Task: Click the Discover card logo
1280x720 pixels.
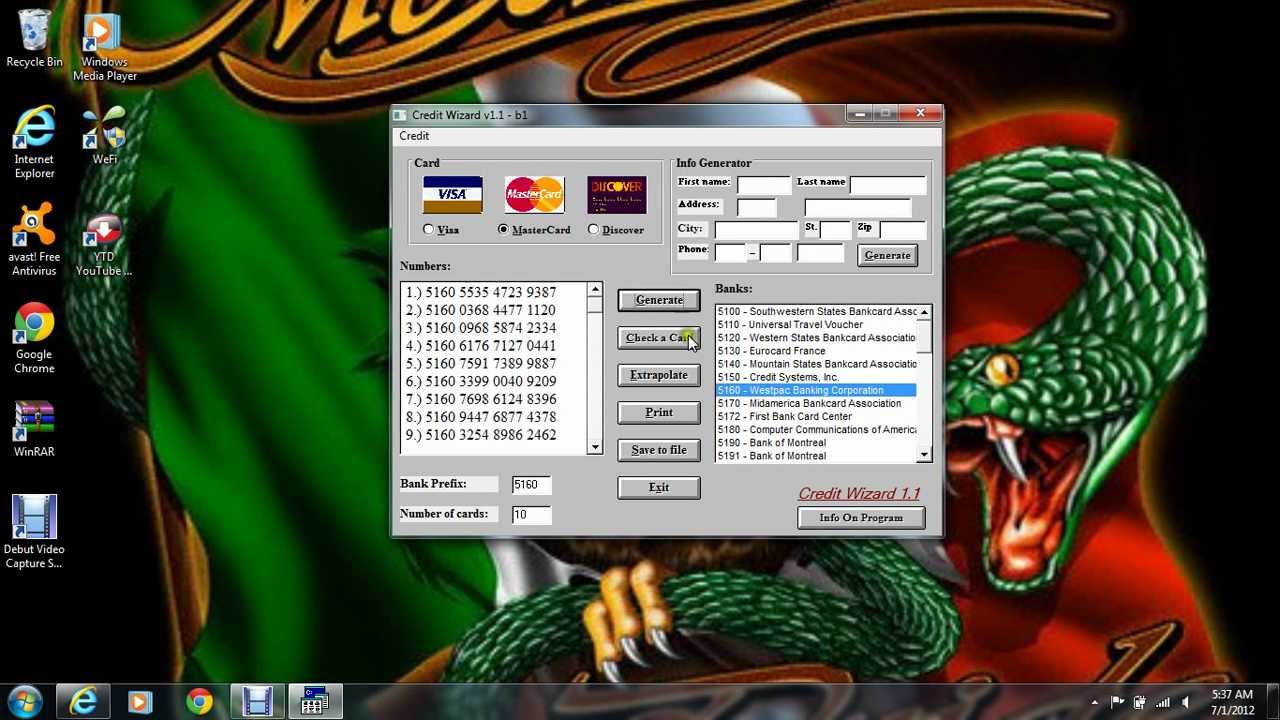Action: [x=617, y=195]
